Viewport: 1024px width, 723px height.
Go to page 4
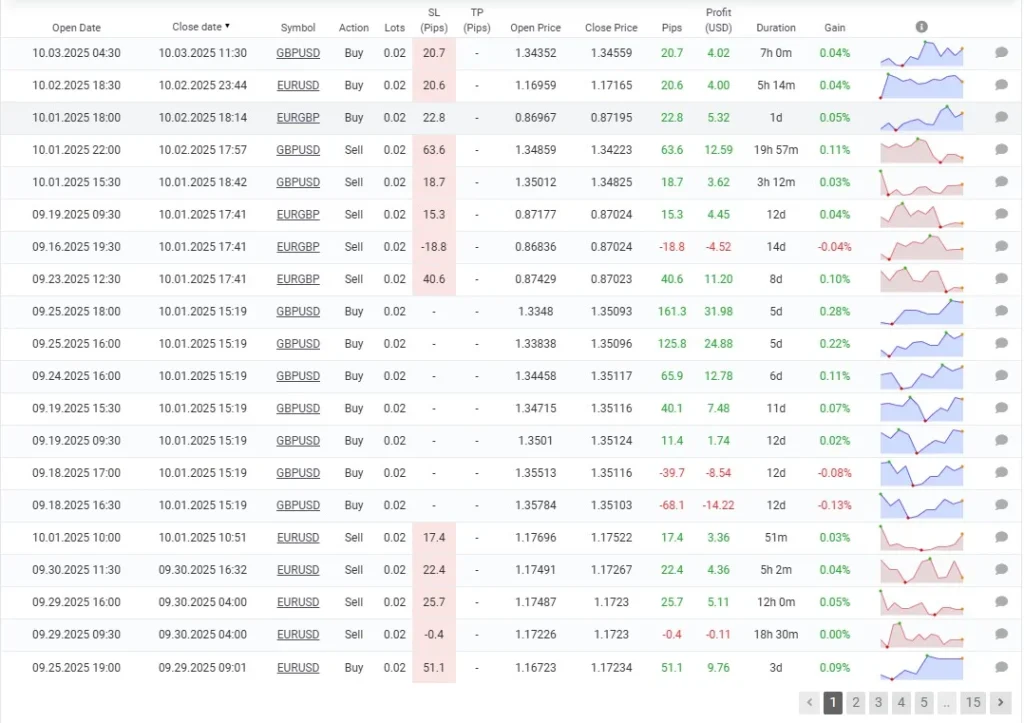[901, 703]
